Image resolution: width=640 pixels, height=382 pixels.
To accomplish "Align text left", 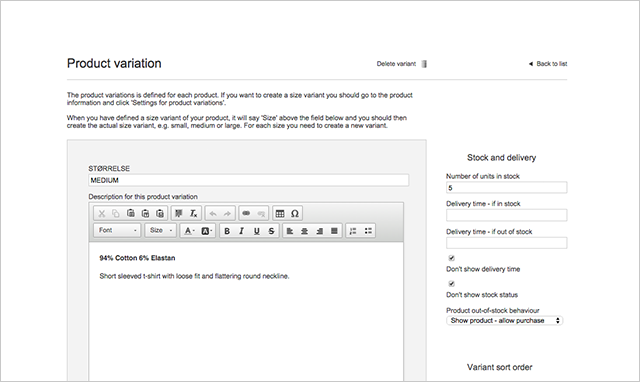I will click(290, 231).
